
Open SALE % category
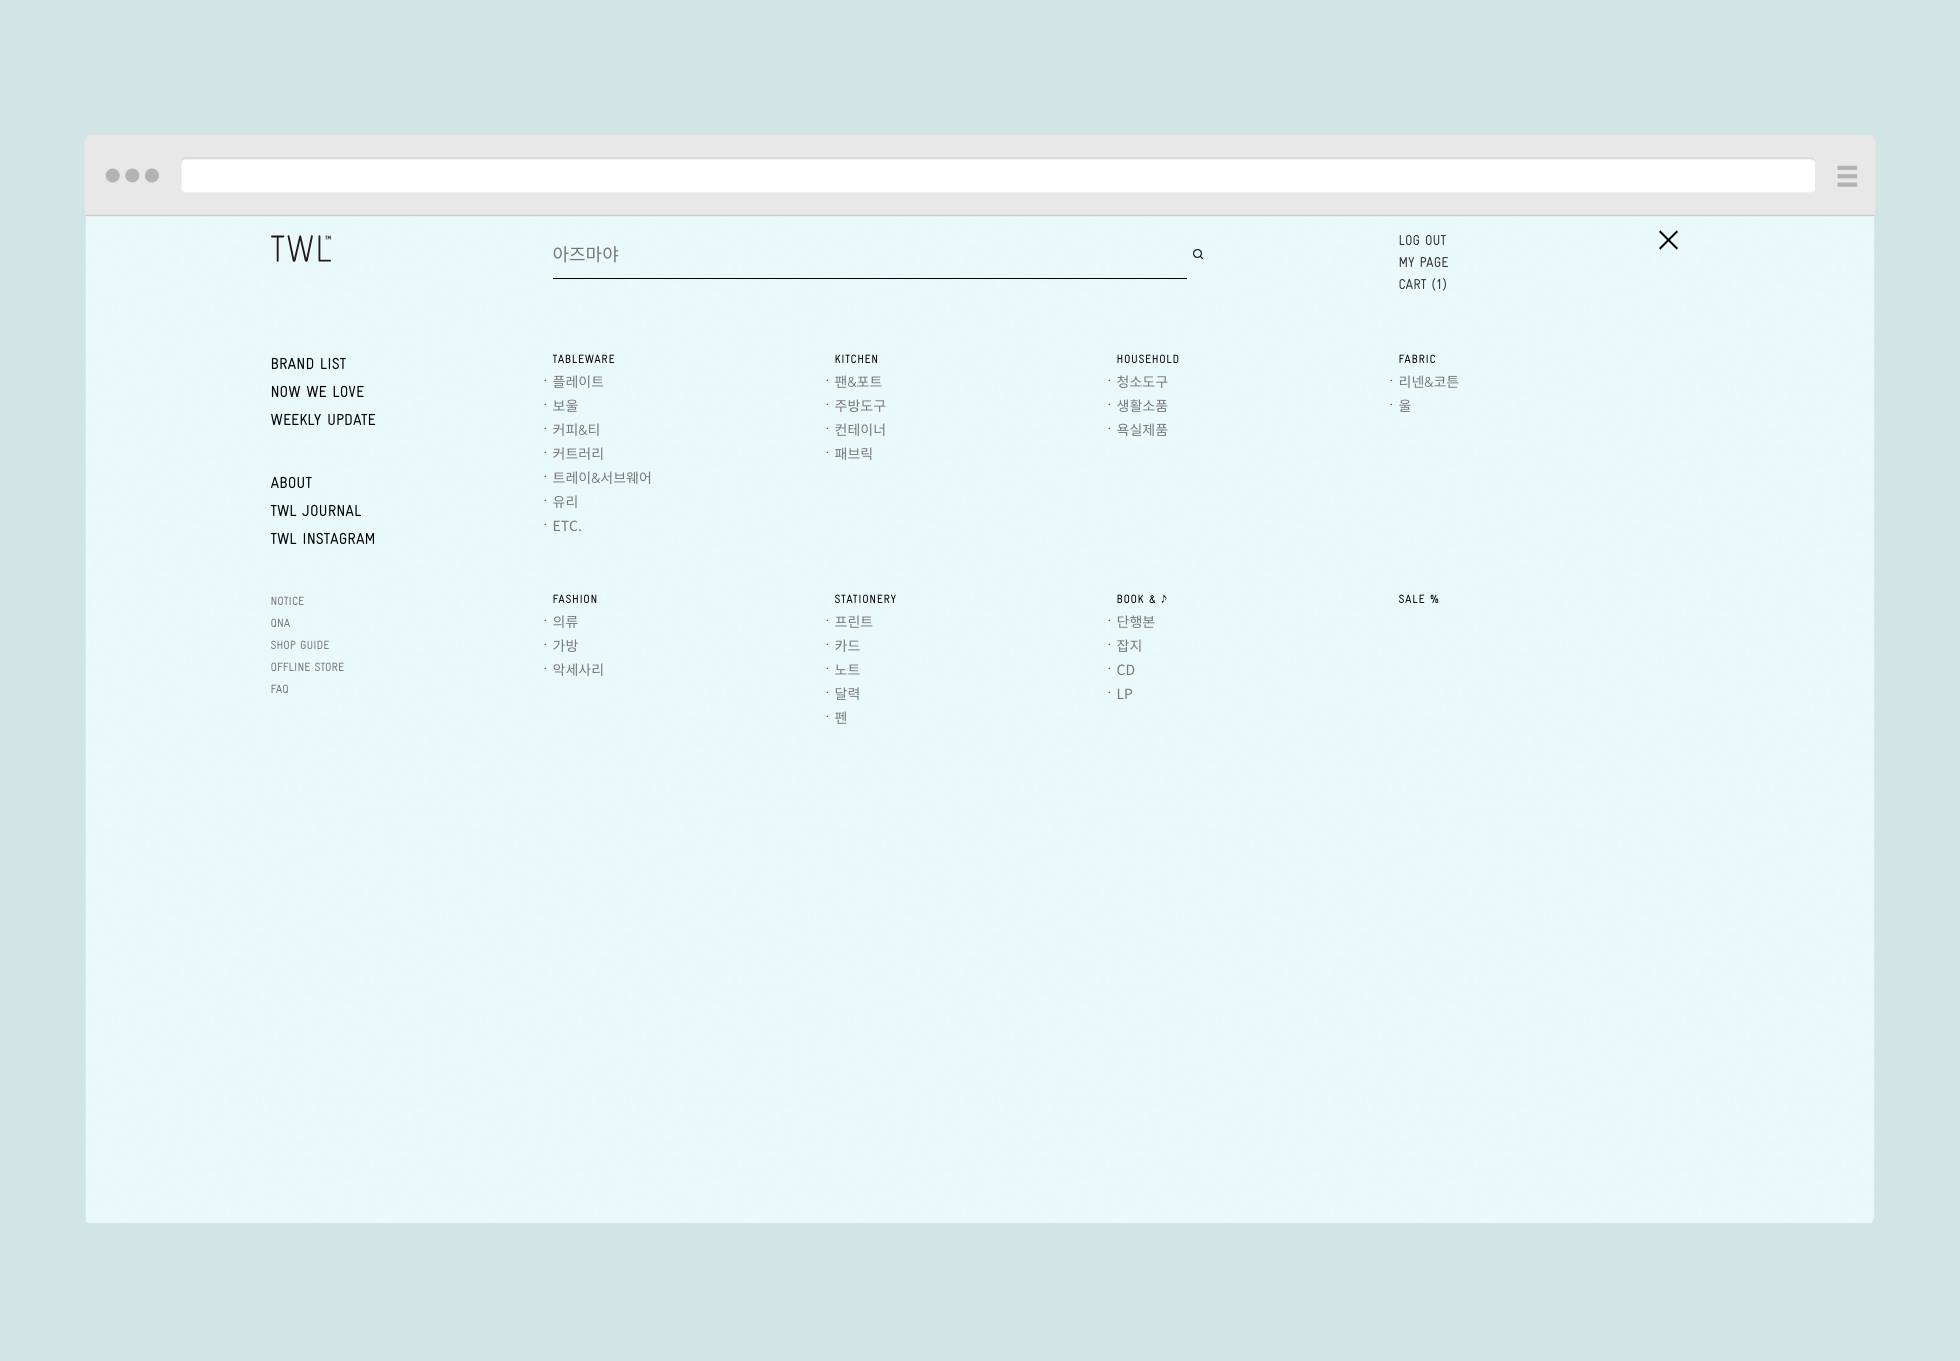pos(1417,599)
